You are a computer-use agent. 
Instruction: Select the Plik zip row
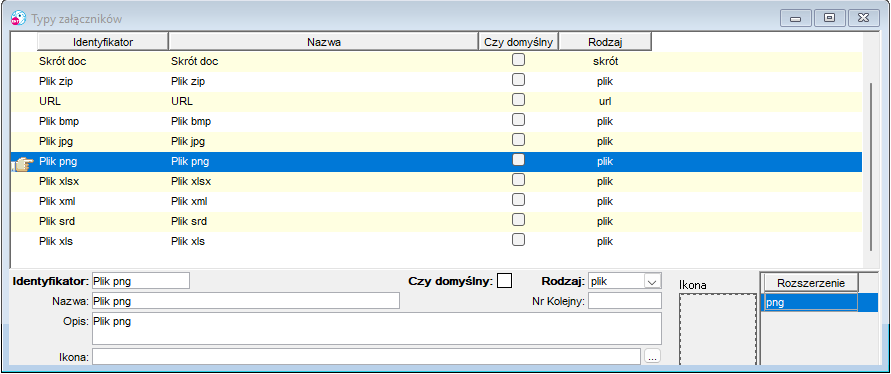tap(436, 81)
